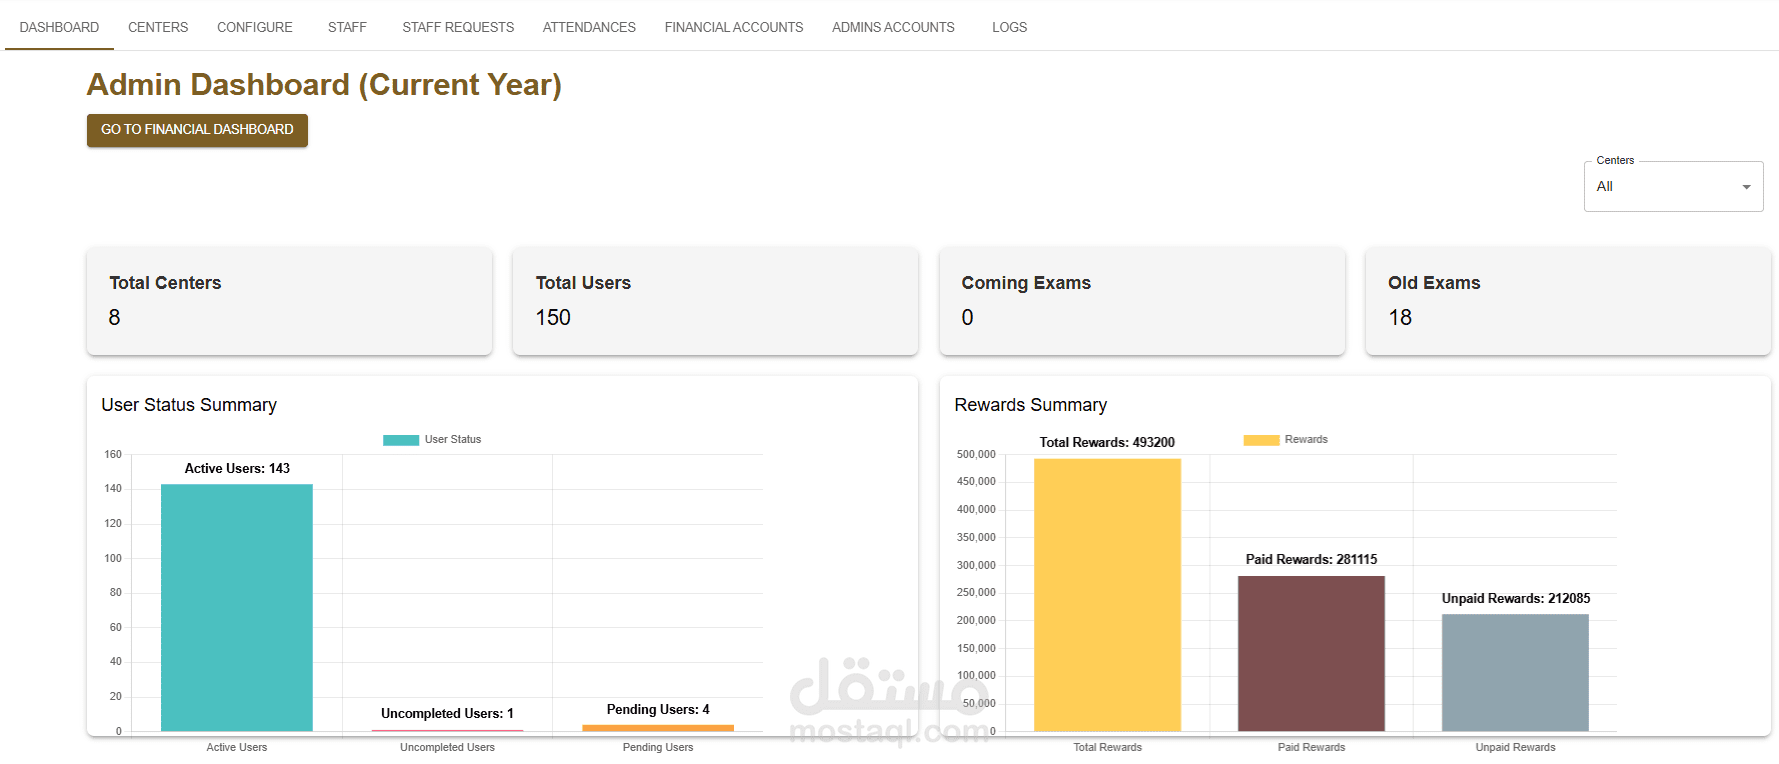Click the 'Paid Rewards' axis label
The width and height of the screenshot is (1779, 764).
tap(1311, 747)
